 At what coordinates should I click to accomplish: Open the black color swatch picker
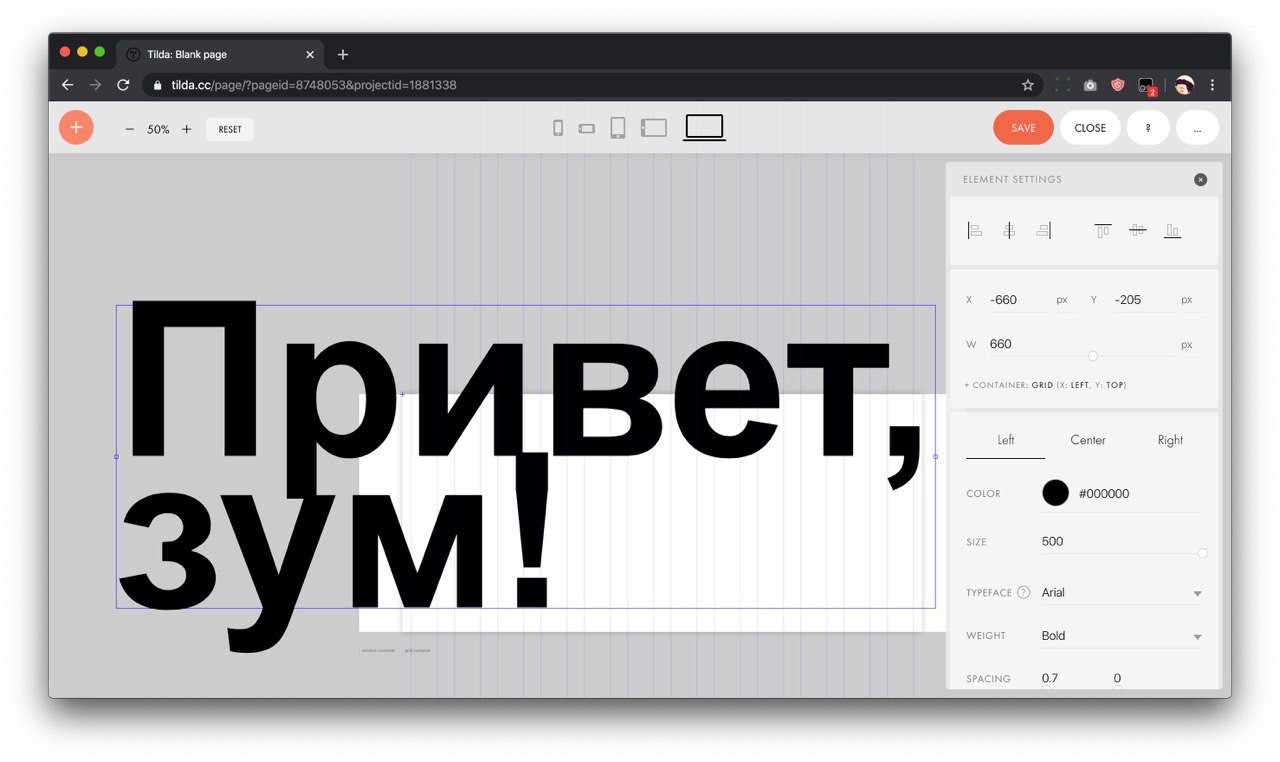[1055, 493]
